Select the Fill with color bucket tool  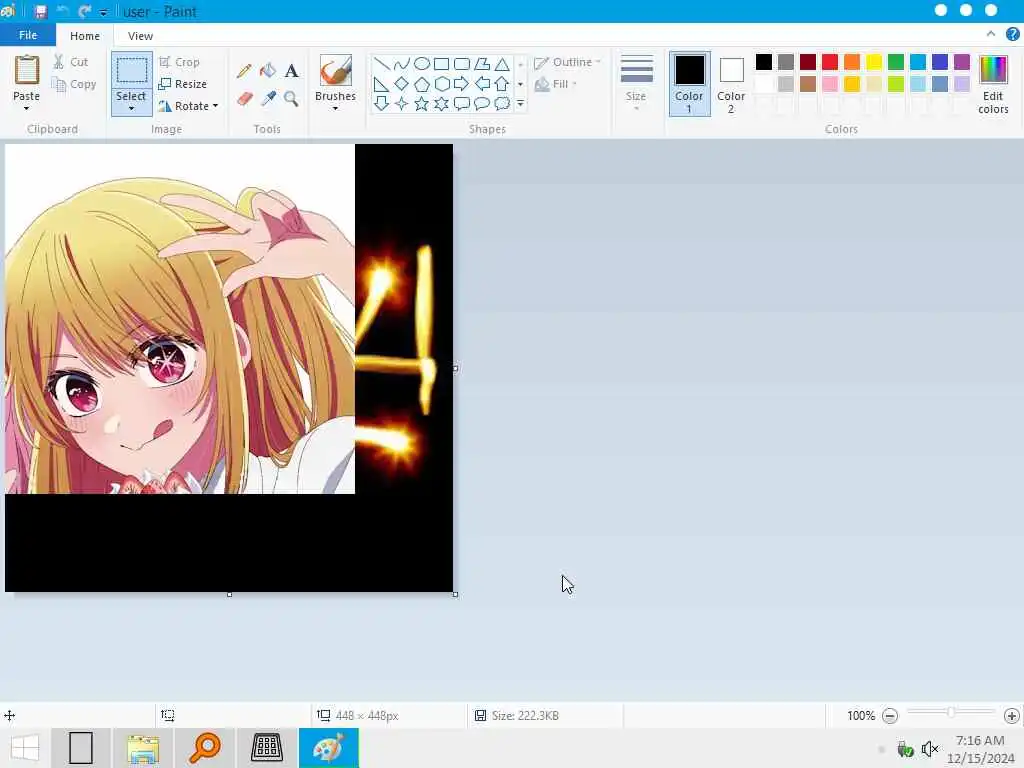point(268,71)
